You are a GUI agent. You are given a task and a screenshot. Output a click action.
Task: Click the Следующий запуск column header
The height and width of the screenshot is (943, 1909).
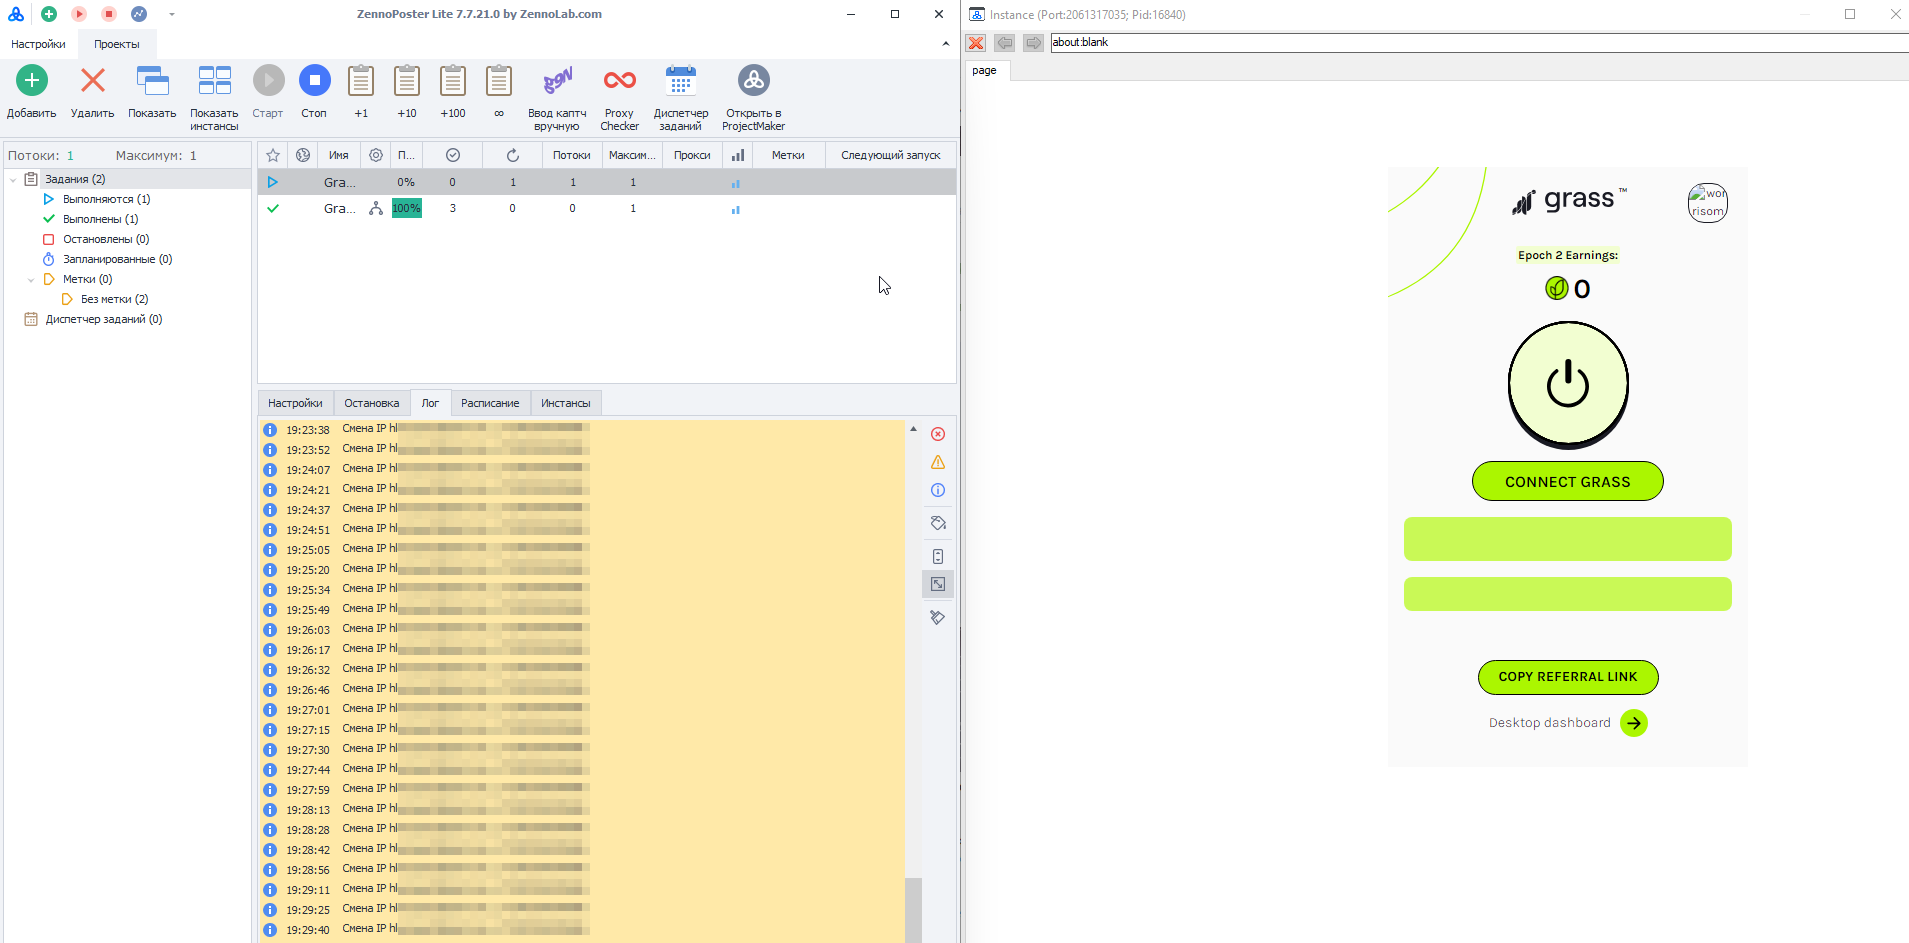891,155
